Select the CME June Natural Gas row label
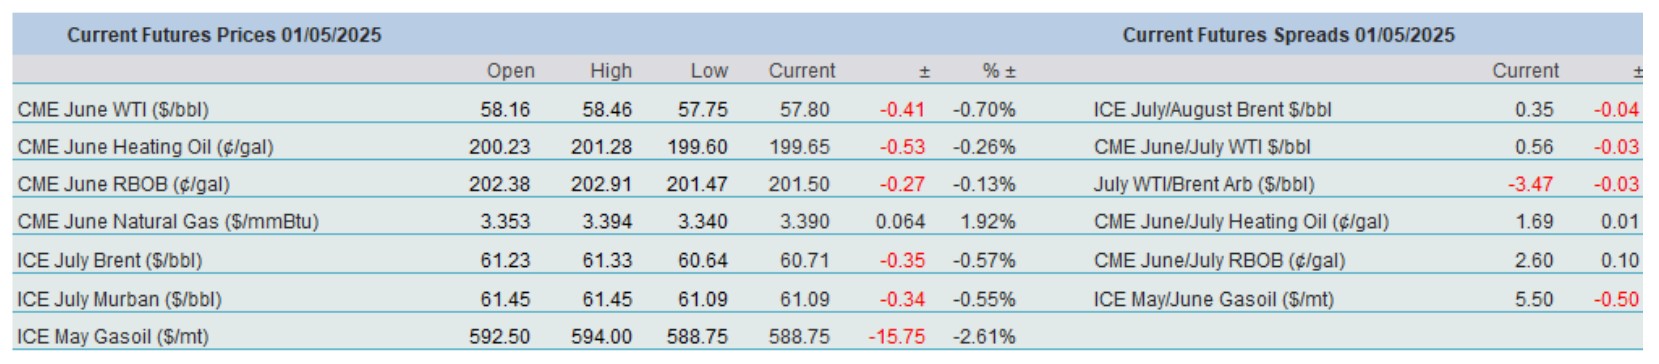 [168, 222]
